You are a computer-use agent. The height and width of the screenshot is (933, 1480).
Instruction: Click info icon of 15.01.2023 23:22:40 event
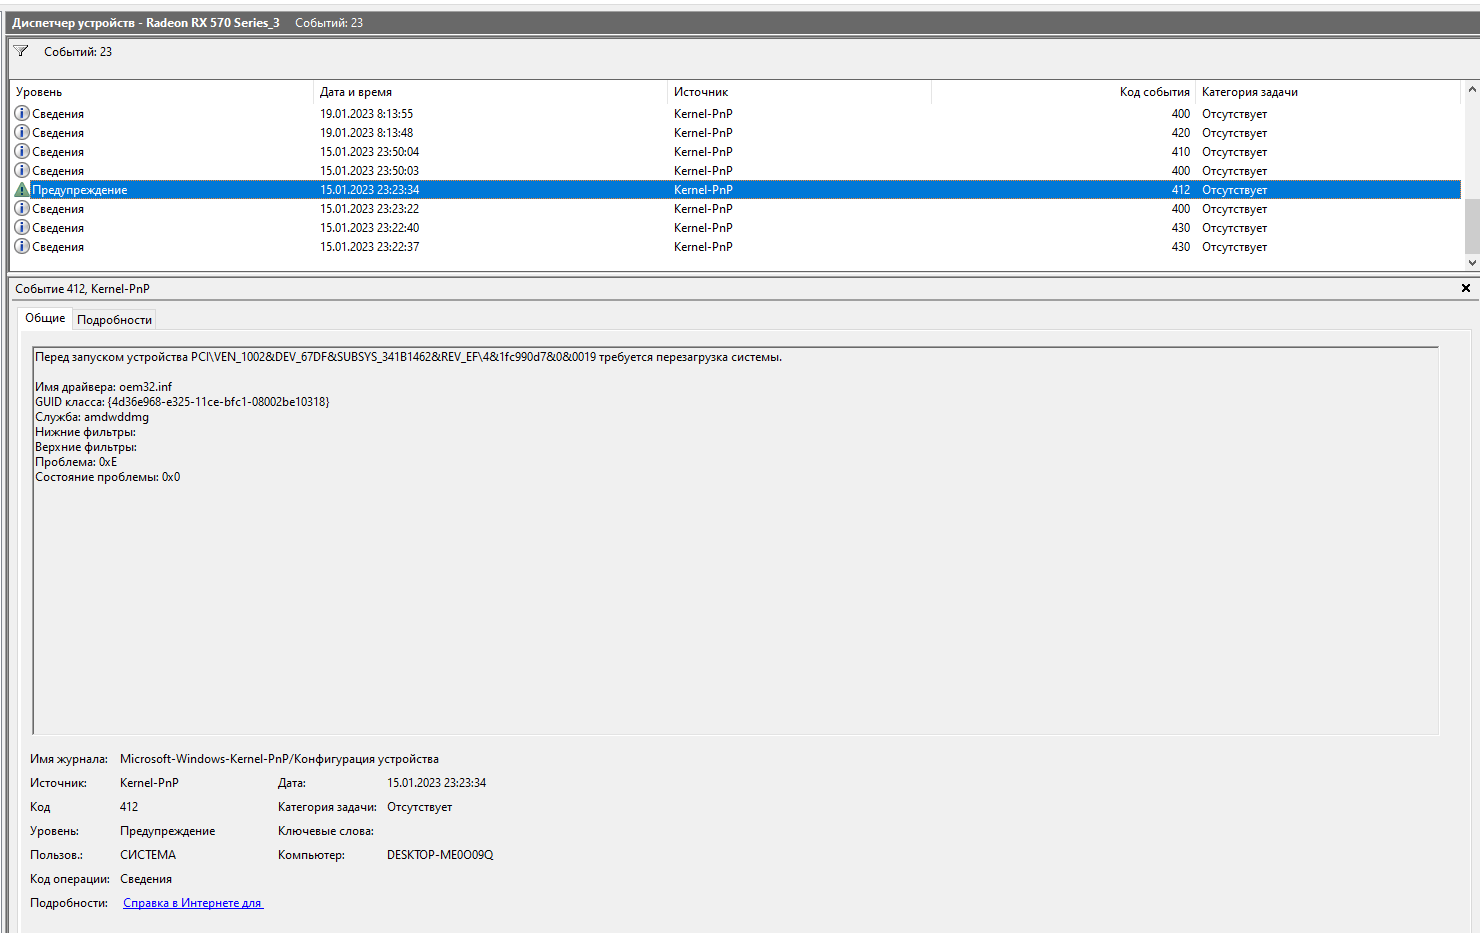[x=22, y=227]
